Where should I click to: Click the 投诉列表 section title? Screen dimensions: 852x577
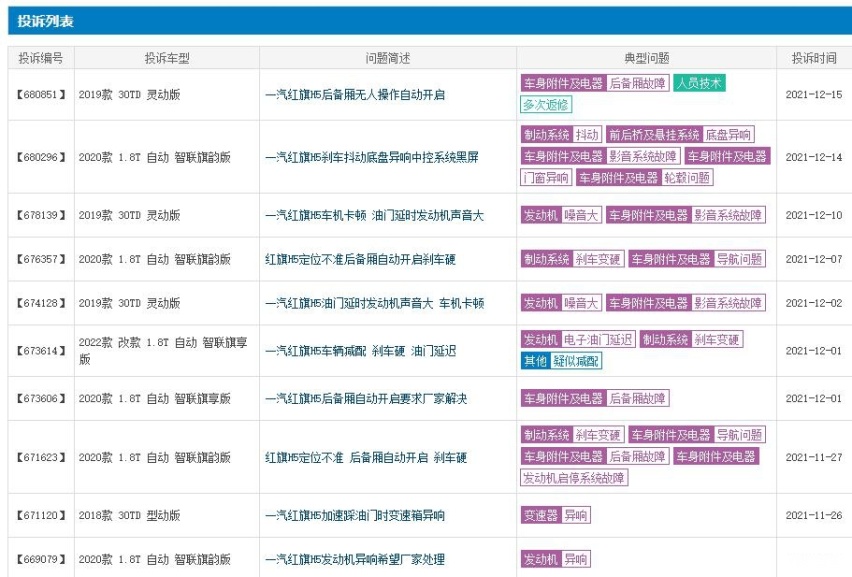pyautogui.click(x=45, y=21)
